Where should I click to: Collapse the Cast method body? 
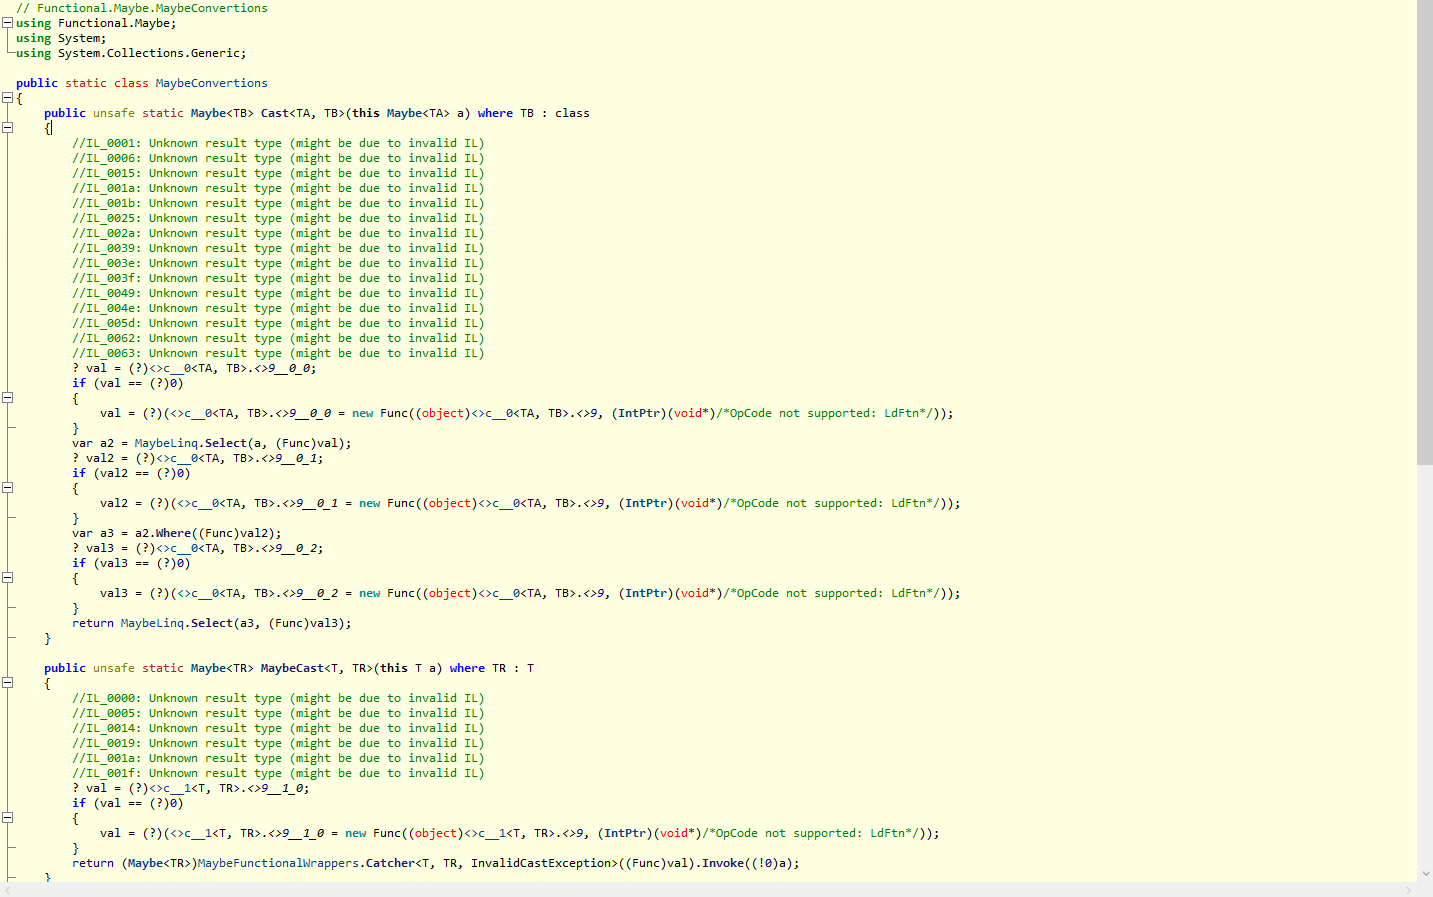click(7, 127)
